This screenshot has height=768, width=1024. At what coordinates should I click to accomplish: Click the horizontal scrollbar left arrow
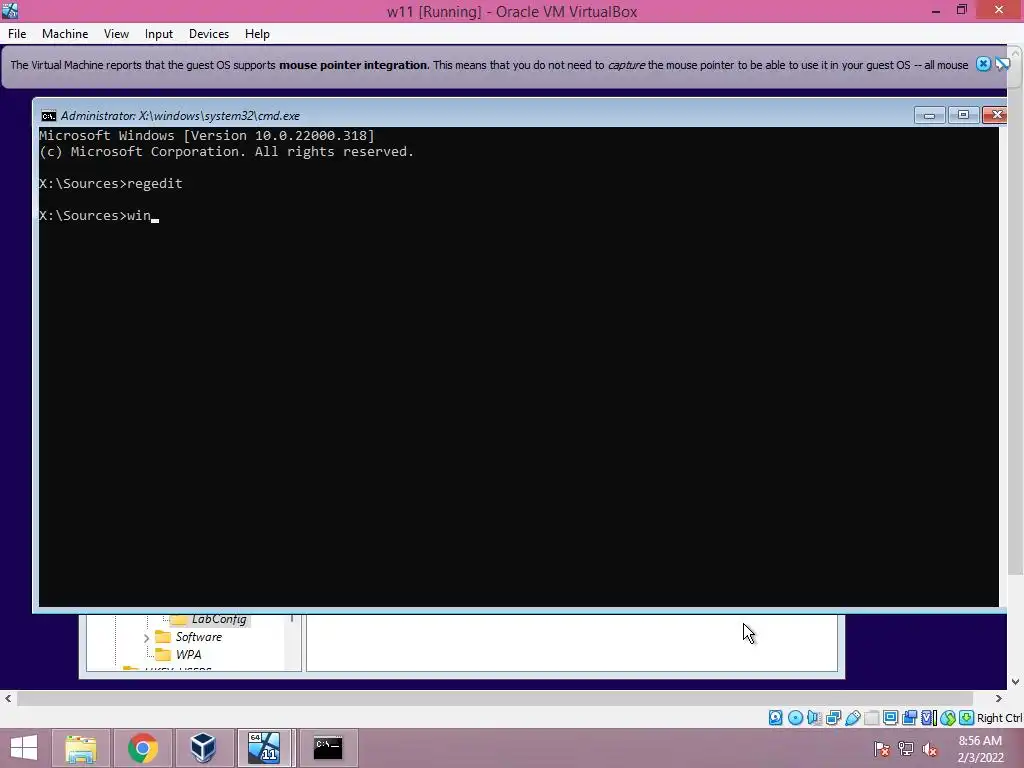click(8, 698)
